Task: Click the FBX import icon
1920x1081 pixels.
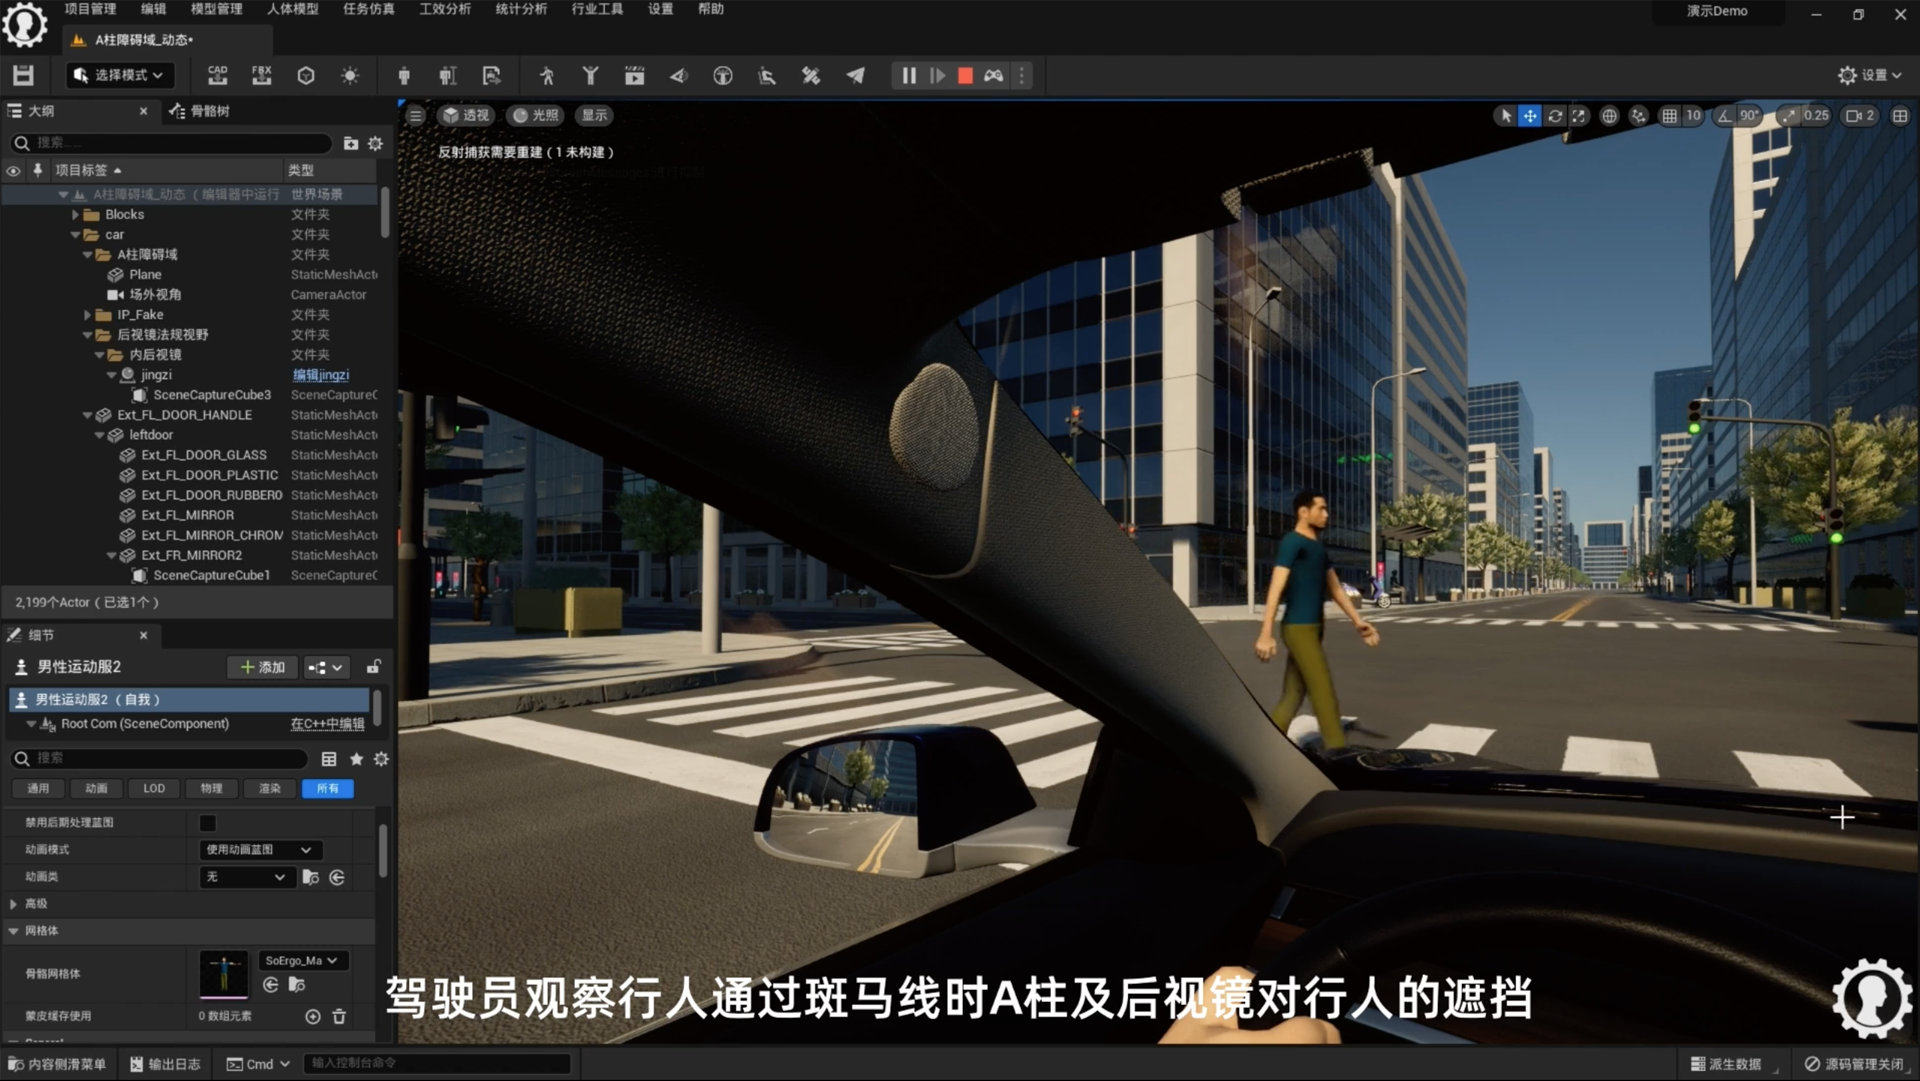Action: click(262, 75)
